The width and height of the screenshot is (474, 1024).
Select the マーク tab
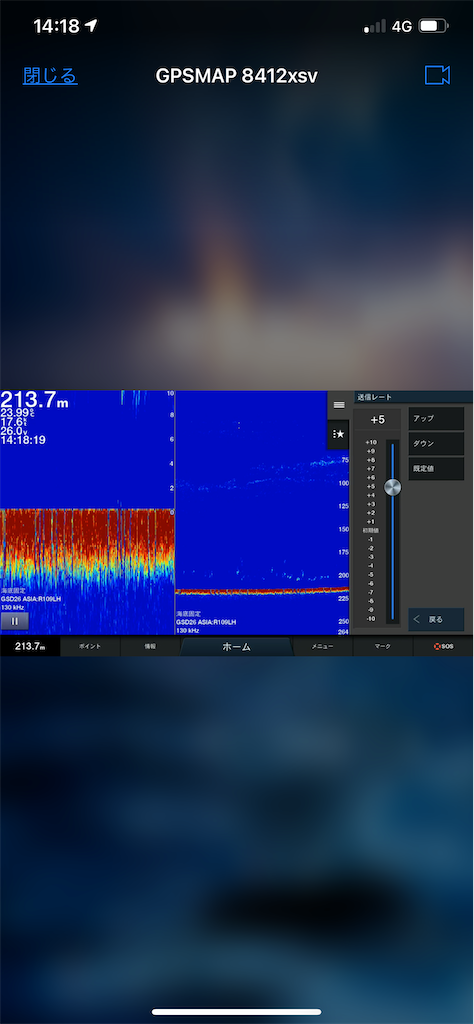click(x=383, y=647)
